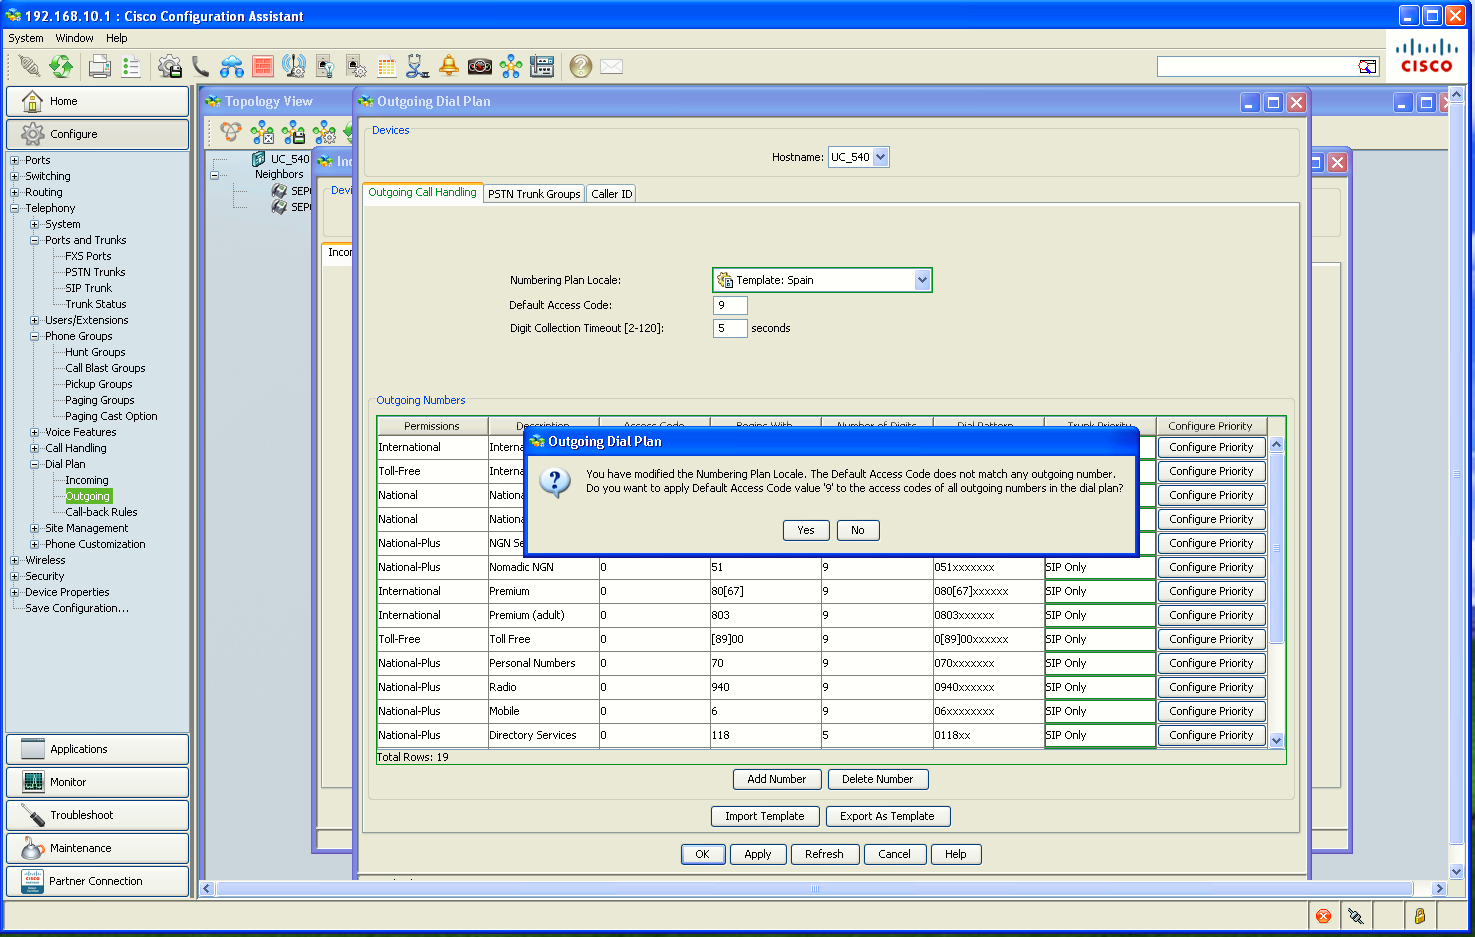Click the wireless antenna toolbar icon
Viewport: 1475px width, 937px height.
coord(294,66)
